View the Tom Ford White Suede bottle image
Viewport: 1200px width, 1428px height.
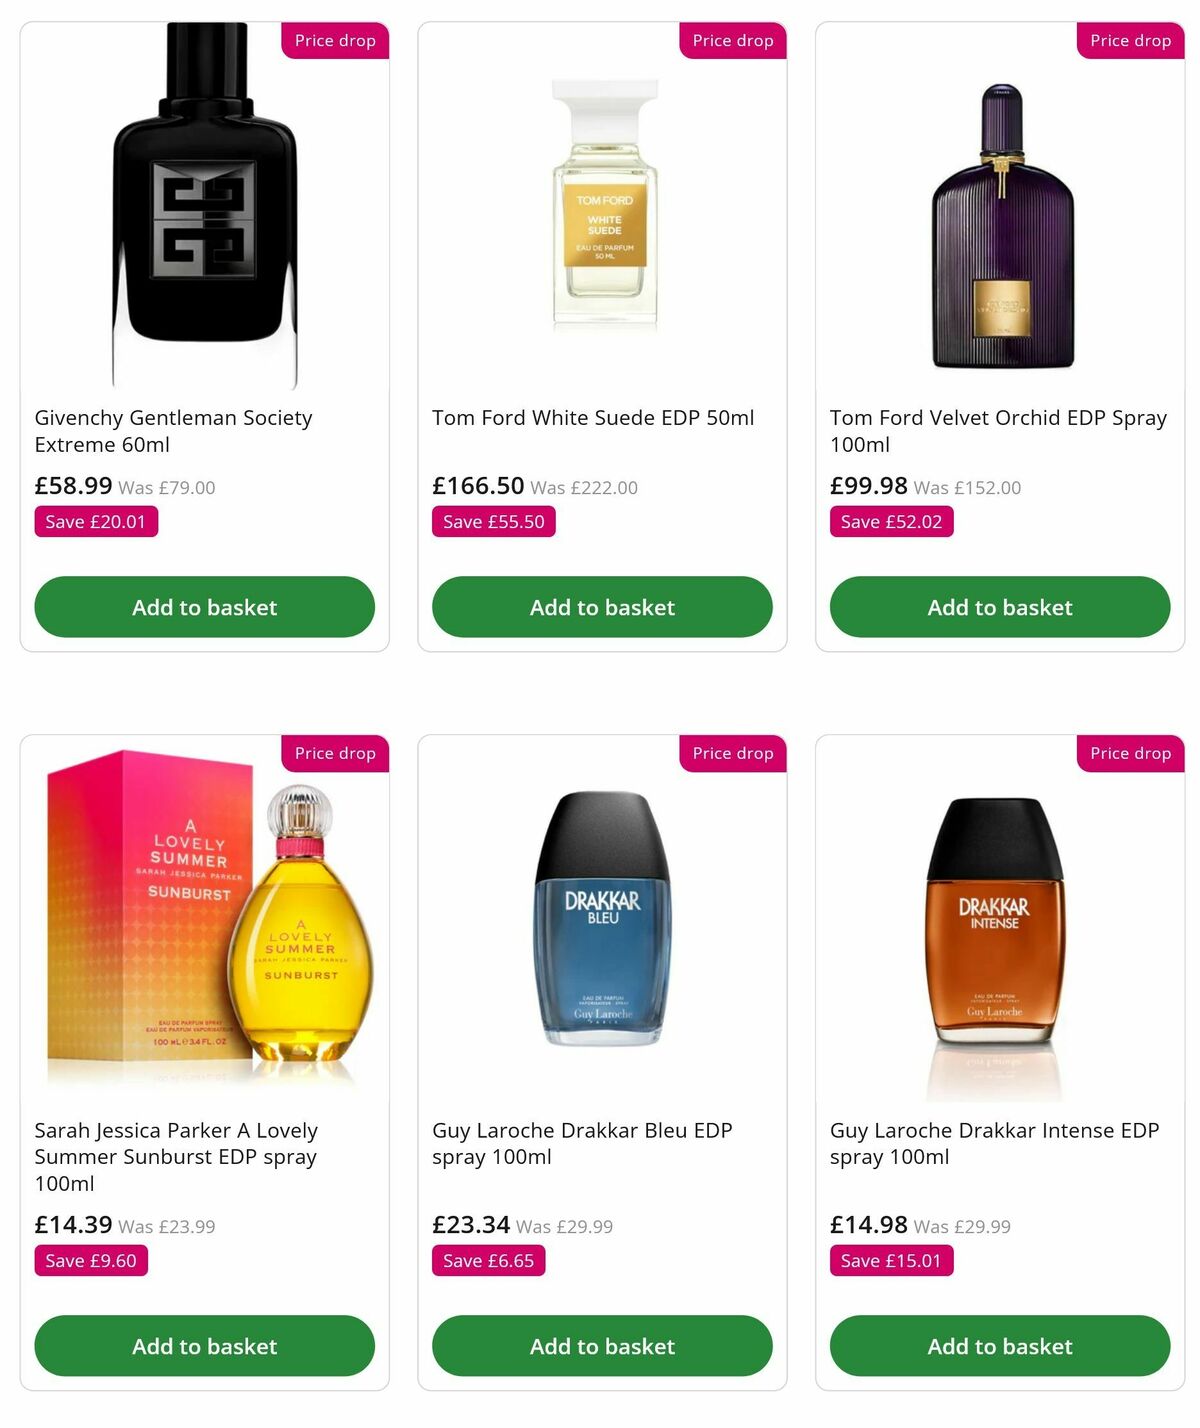(x=601, y=200)
